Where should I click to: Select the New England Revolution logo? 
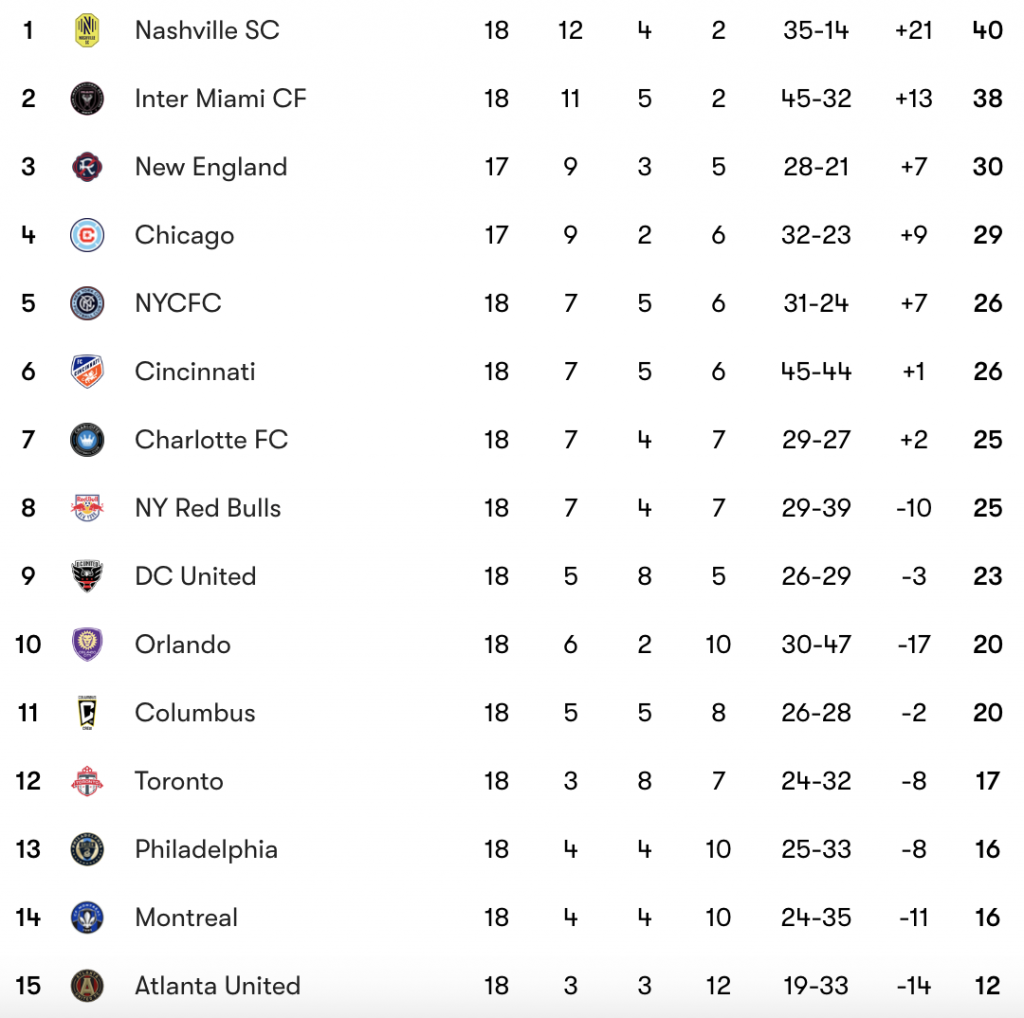(x=87, y=167)
